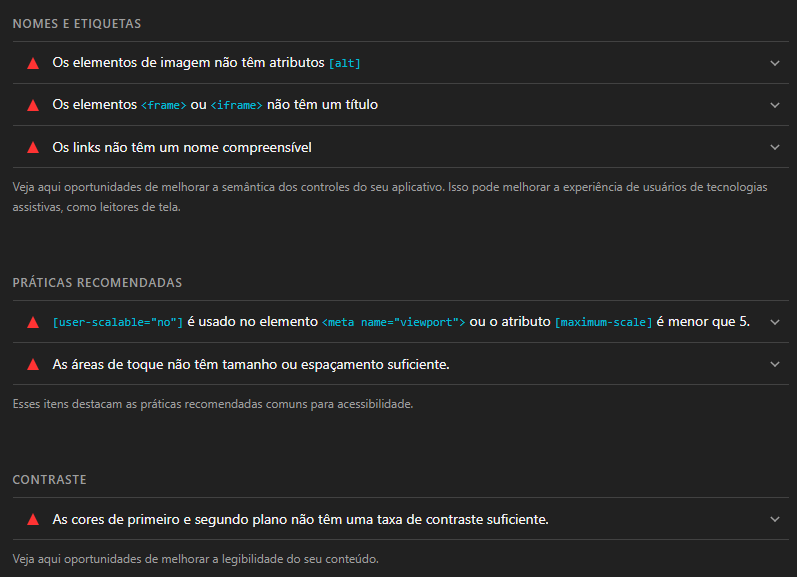
Task: Click 'Os links não têm um nome compreensível'
Action: (x=182, y=147)
